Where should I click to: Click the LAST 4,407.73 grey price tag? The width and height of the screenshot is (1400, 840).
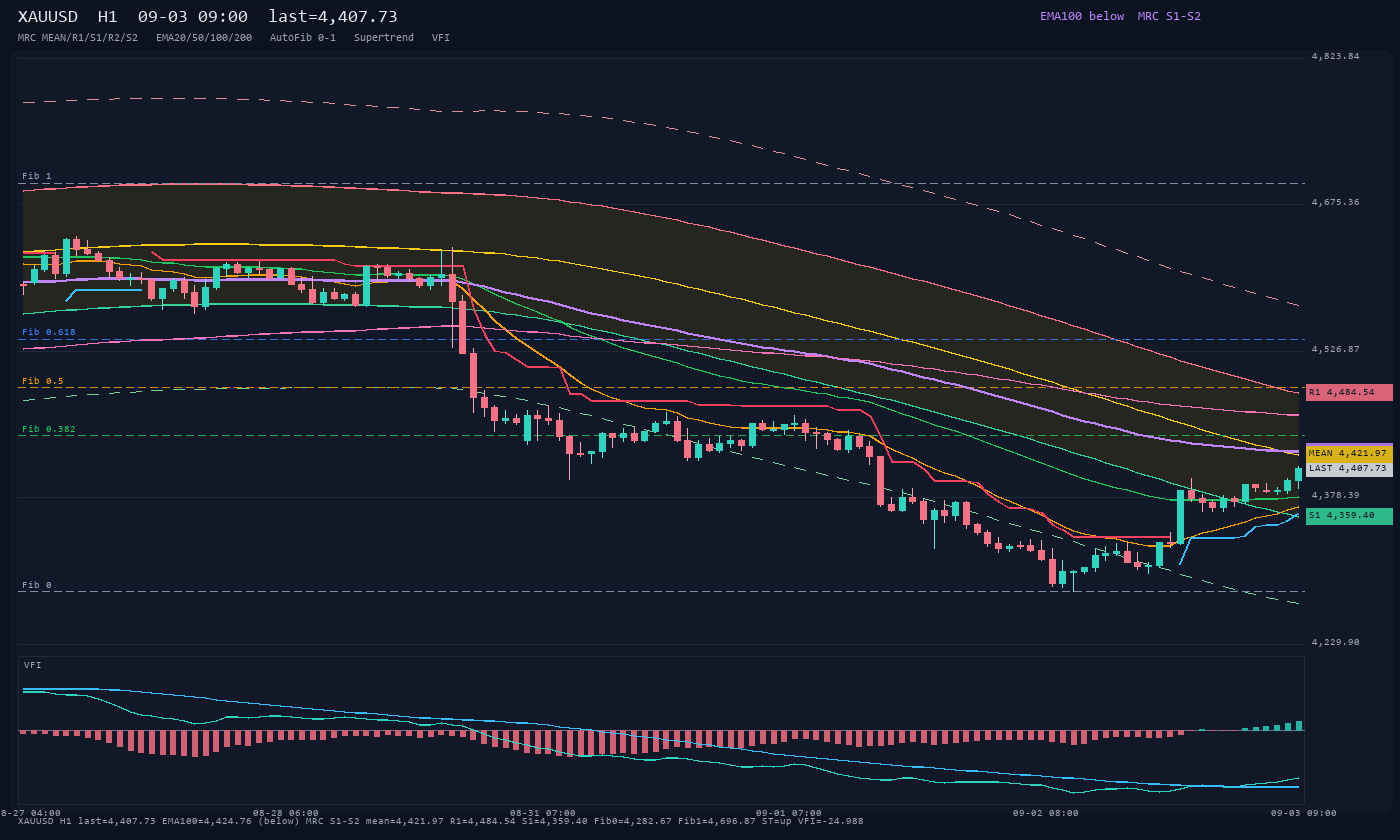1349,468
